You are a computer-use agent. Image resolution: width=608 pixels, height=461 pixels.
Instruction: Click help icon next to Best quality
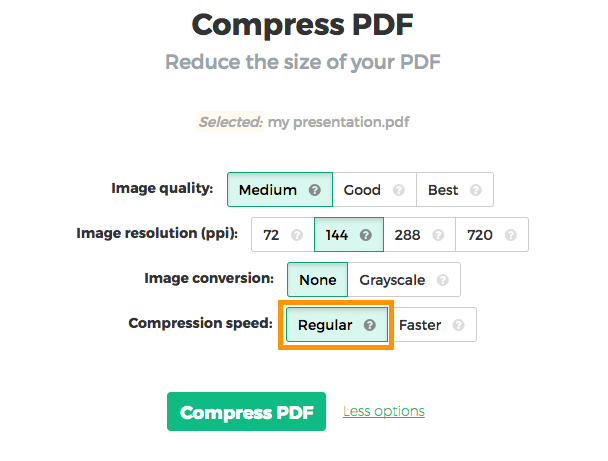click(475, 190)
